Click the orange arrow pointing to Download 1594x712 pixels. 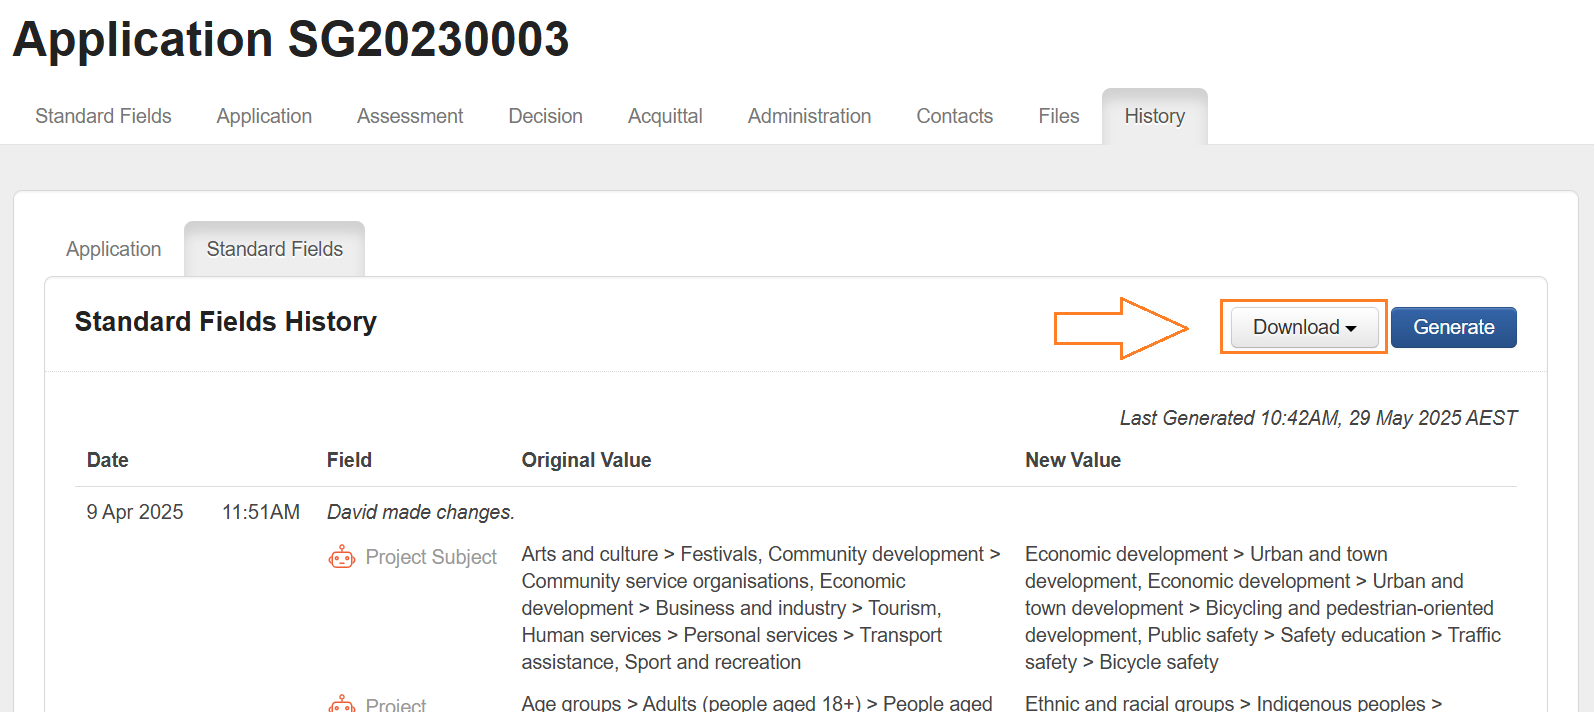1120,328
